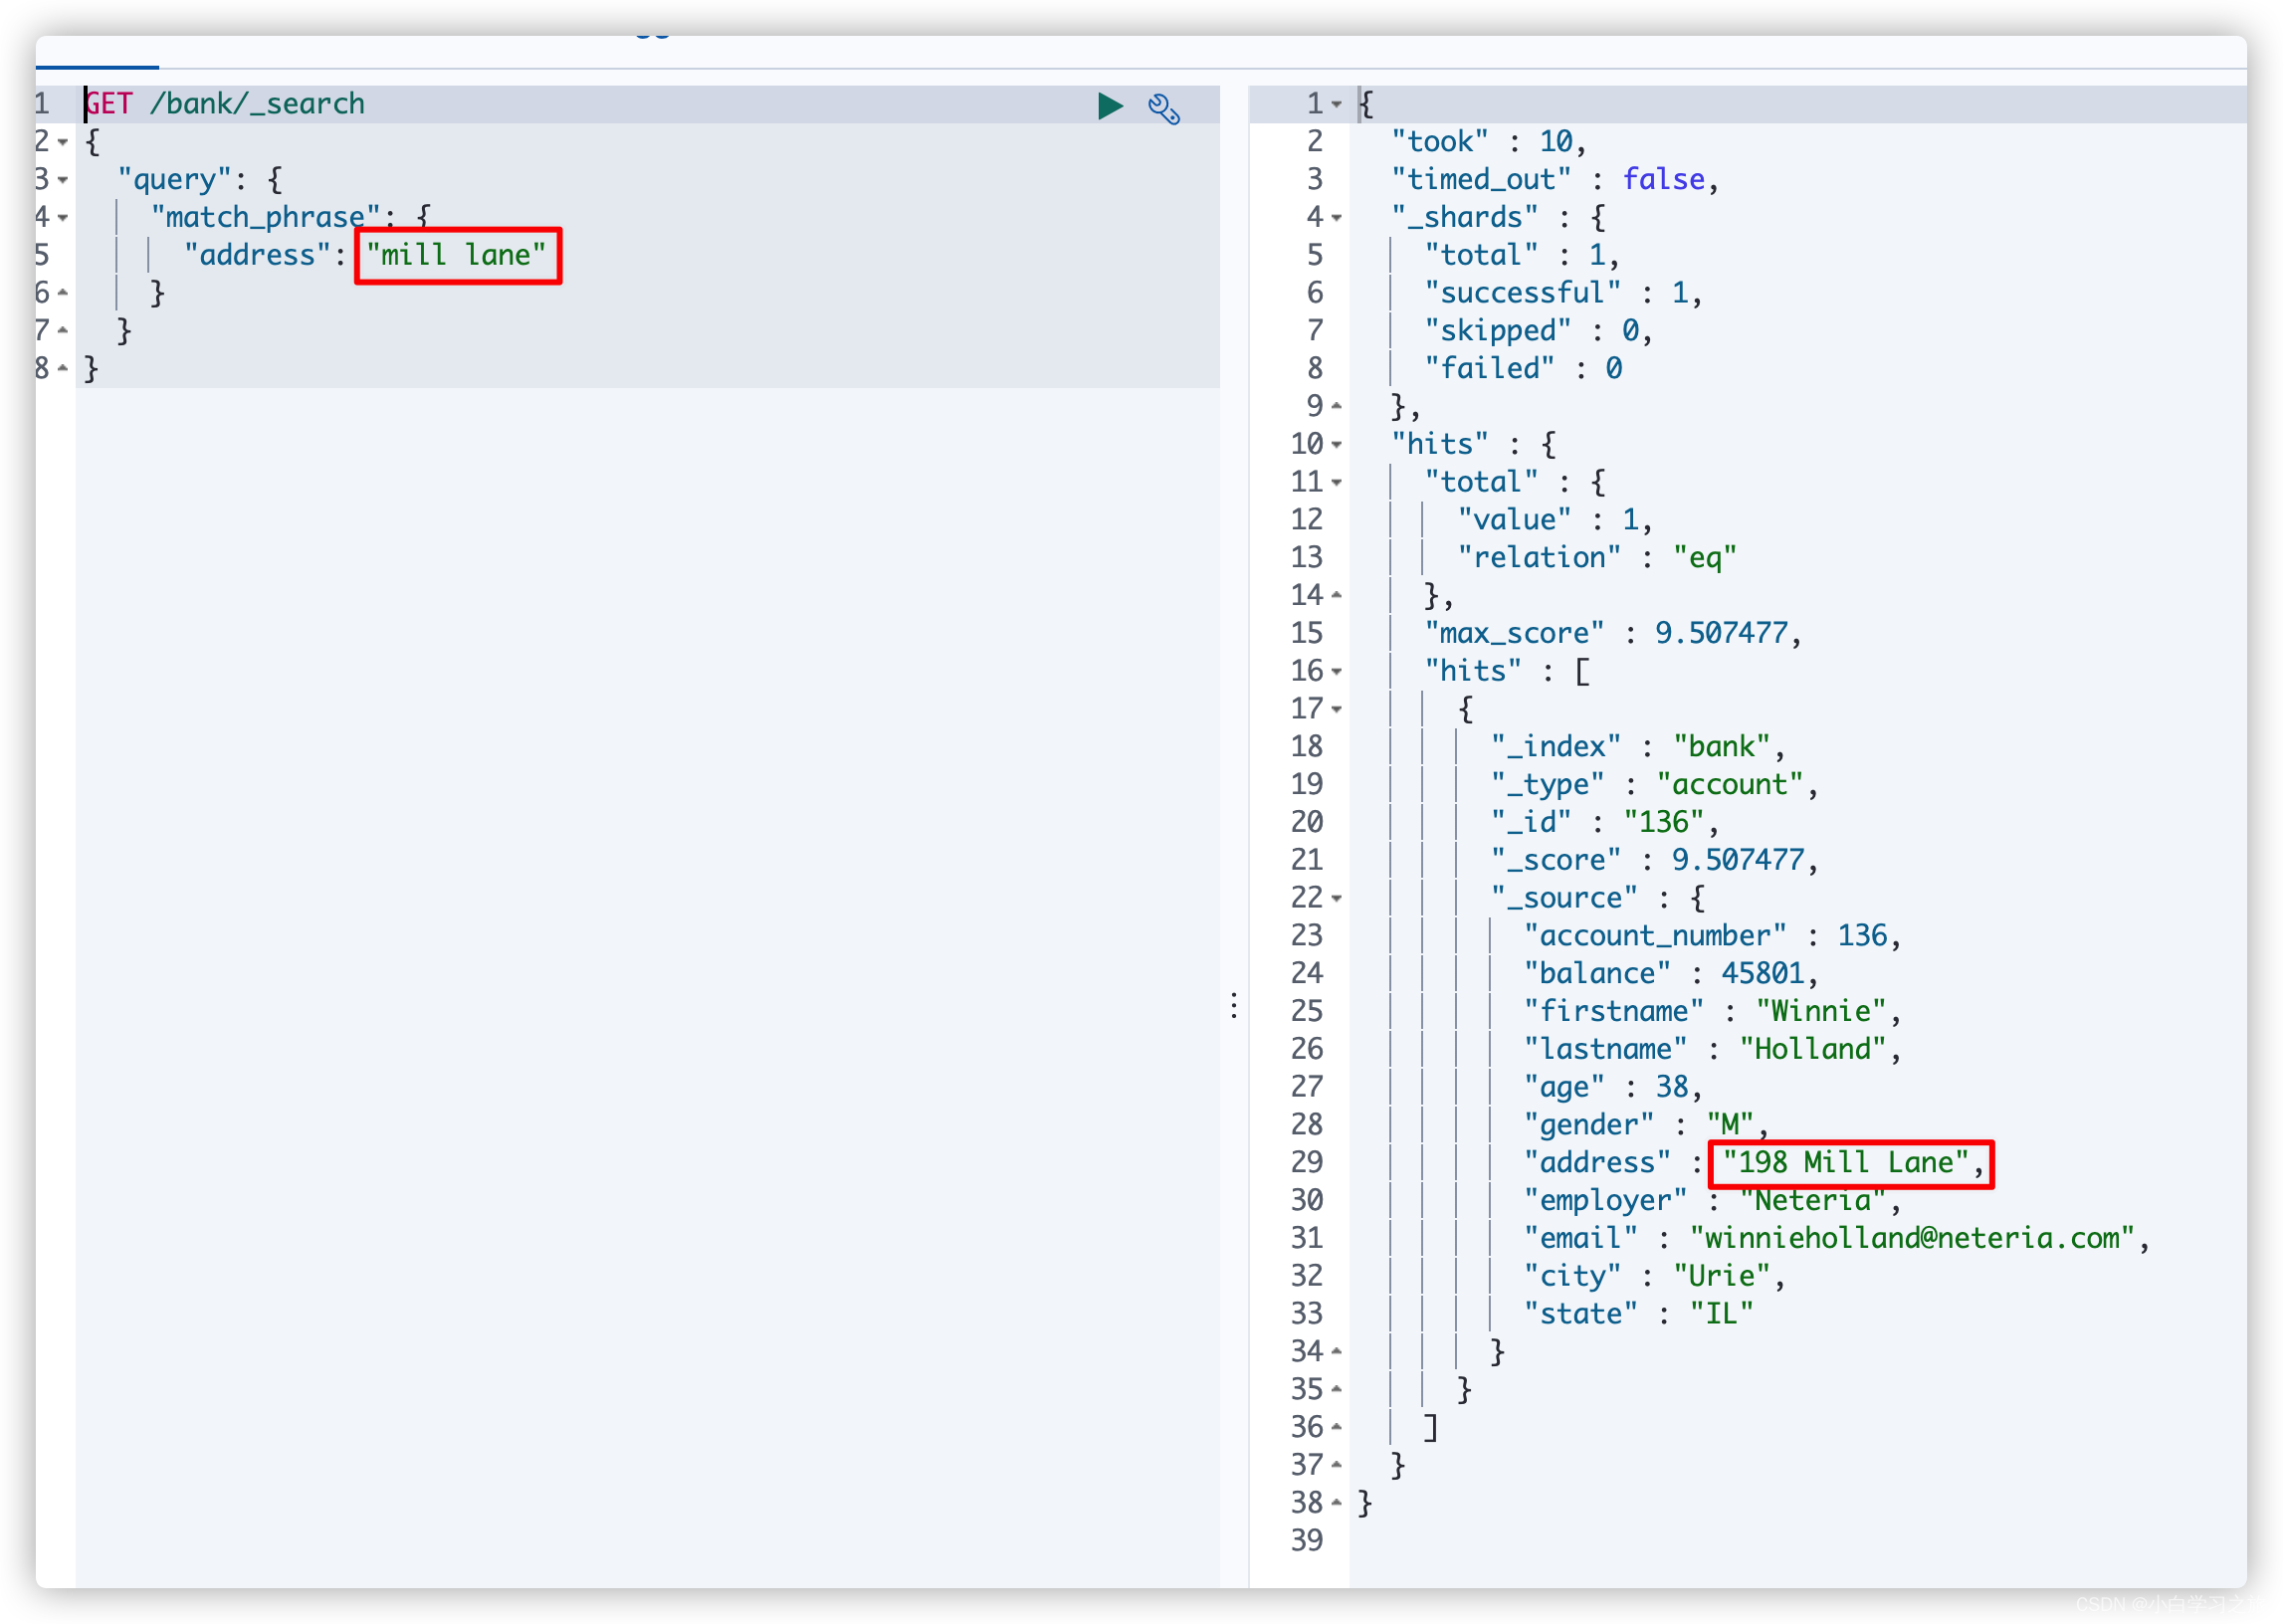The height and width of the screenshot is (1624, 2283).
Task: Click GET /bank/_search request line
Action: pyautogui.click(x=225, y=104)
